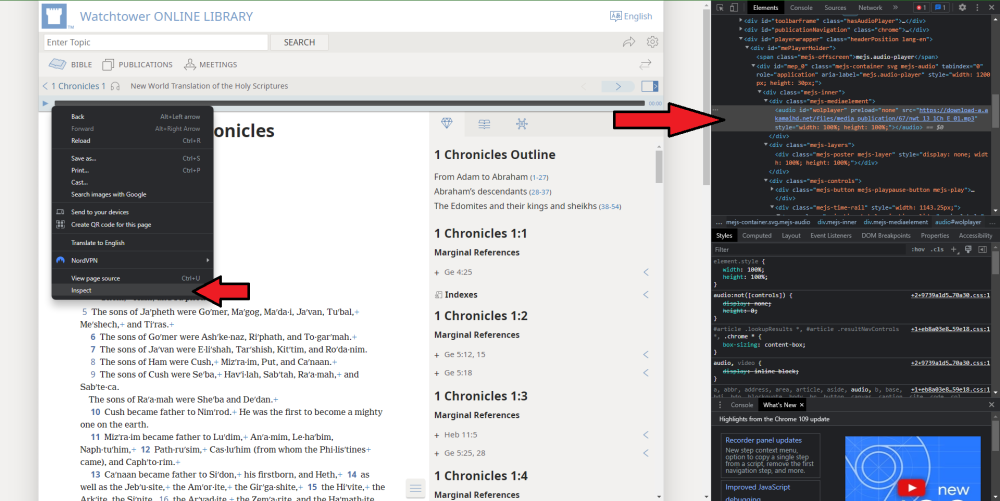1000x501 pixels.
Task: Open the library settings gear icon
Action: click(x=652, y=42)
